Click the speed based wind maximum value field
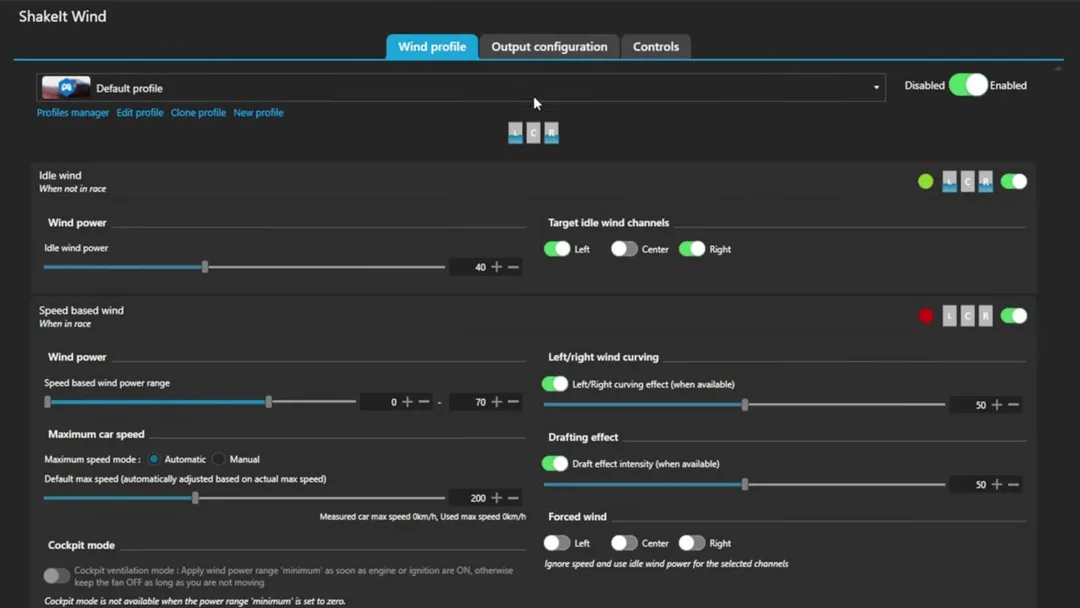 pyautogui.click(x=469, y=401)
